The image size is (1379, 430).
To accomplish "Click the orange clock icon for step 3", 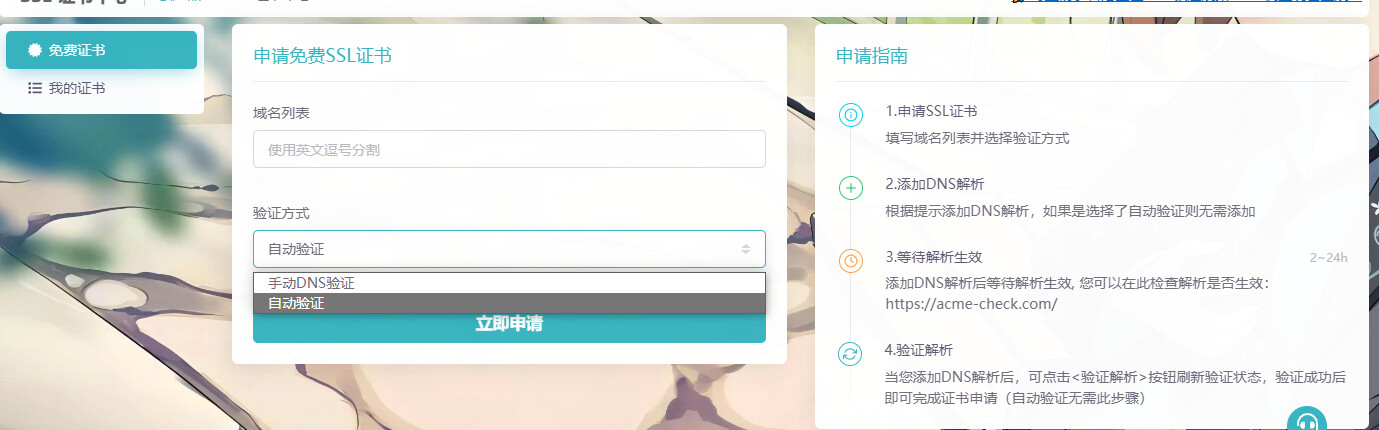I will pos(850,261).
